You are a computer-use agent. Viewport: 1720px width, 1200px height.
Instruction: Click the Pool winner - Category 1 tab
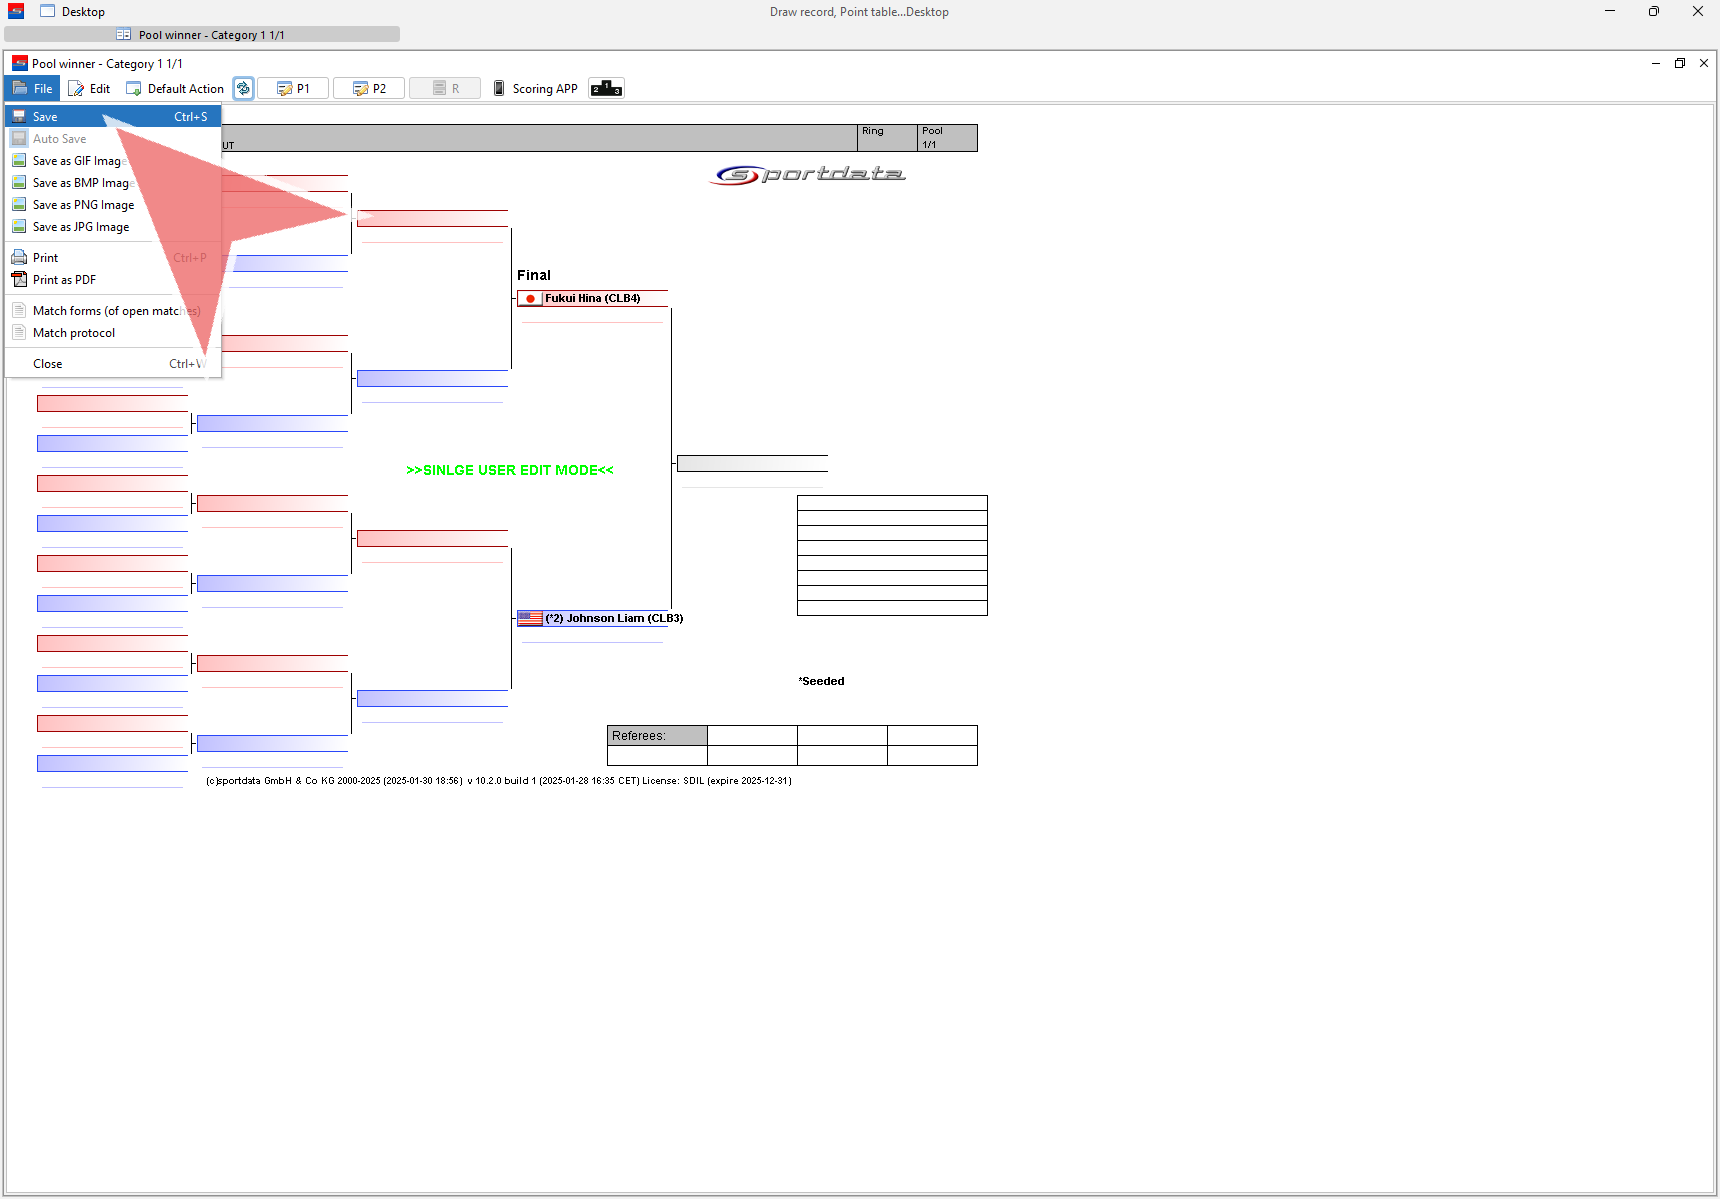(x=202, y=35)
